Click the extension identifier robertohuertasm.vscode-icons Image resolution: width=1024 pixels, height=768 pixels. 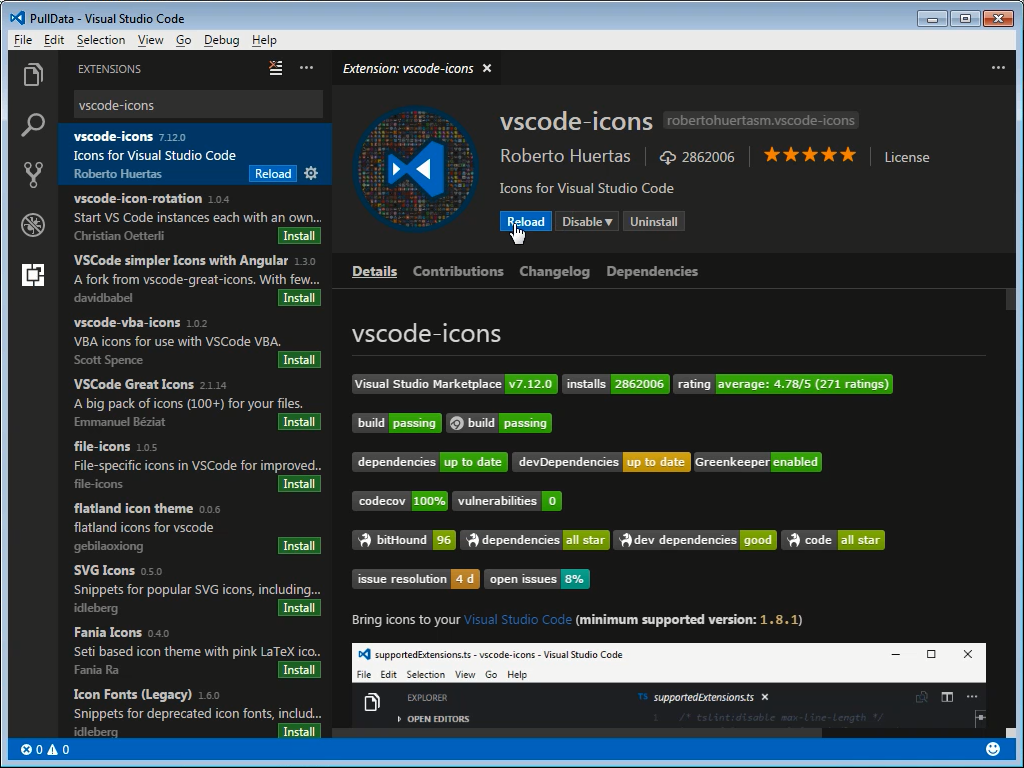click(x=761, y=120)
